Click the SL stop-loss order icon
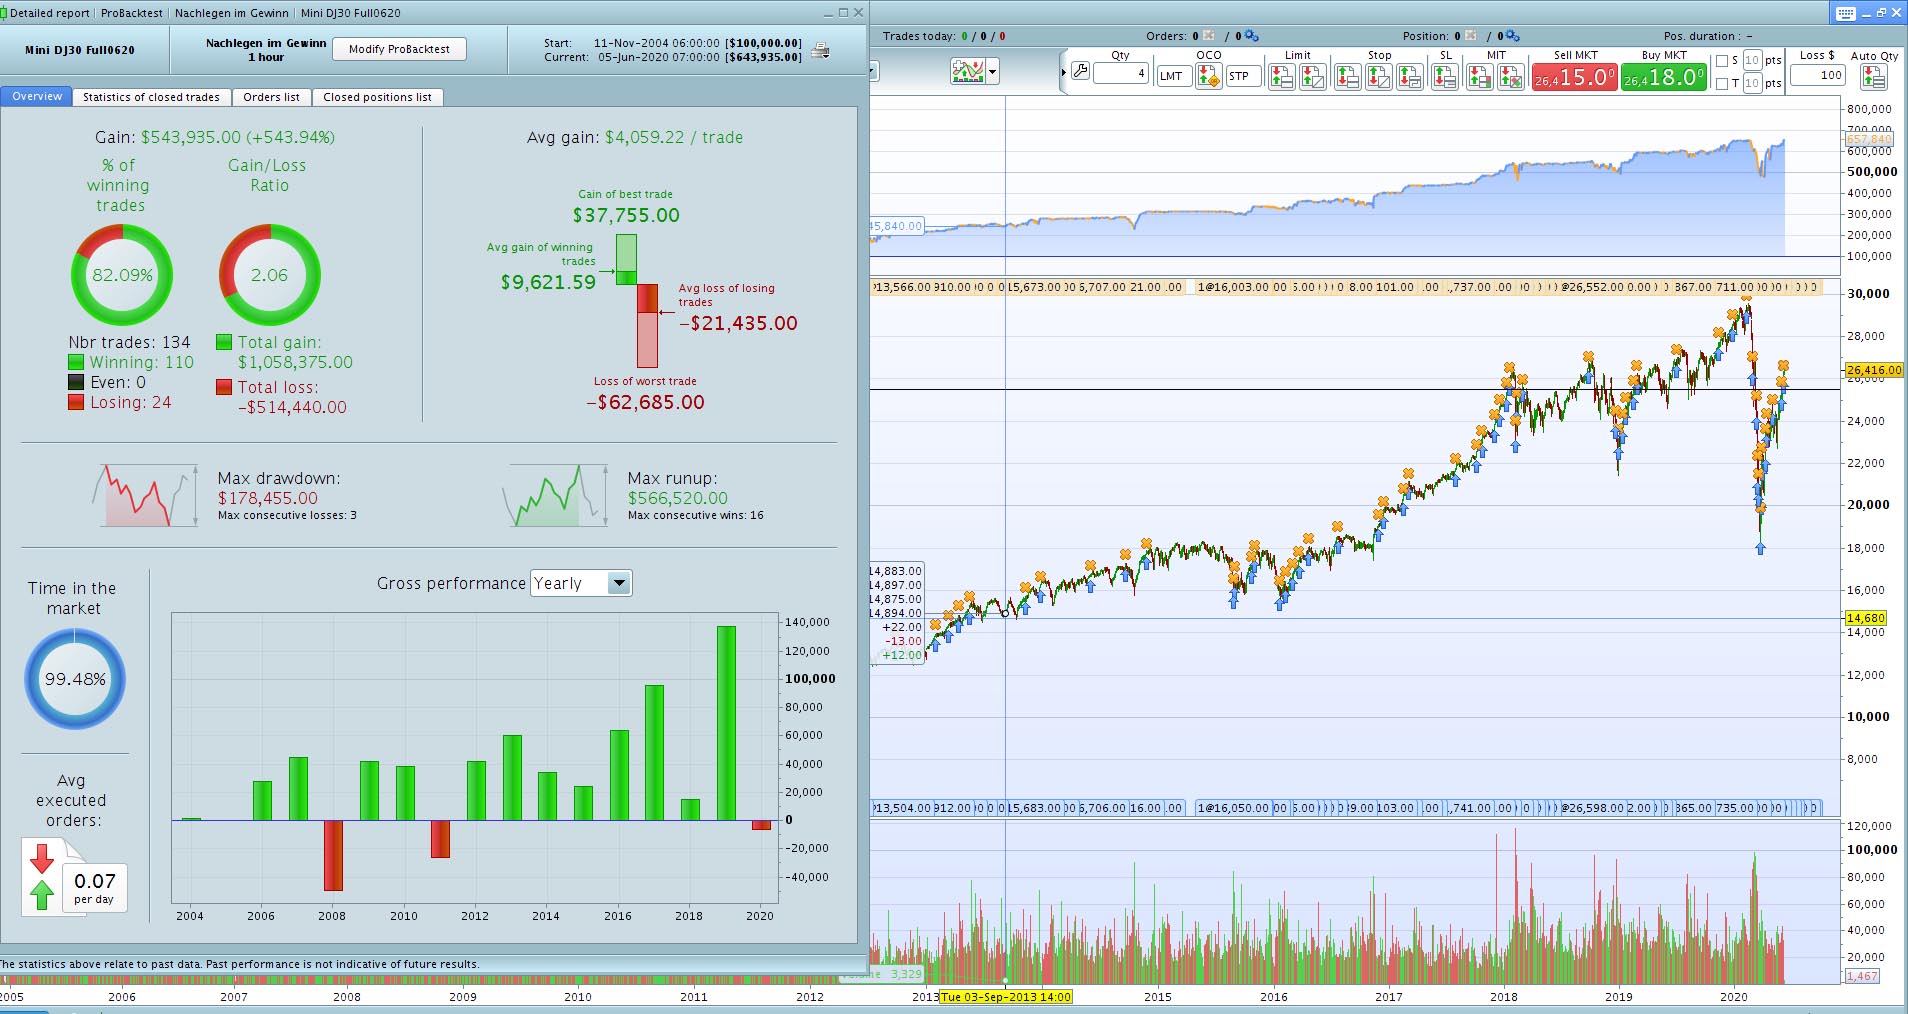The width and height of the screenshot is (1908, 1014). (1444, 76)
